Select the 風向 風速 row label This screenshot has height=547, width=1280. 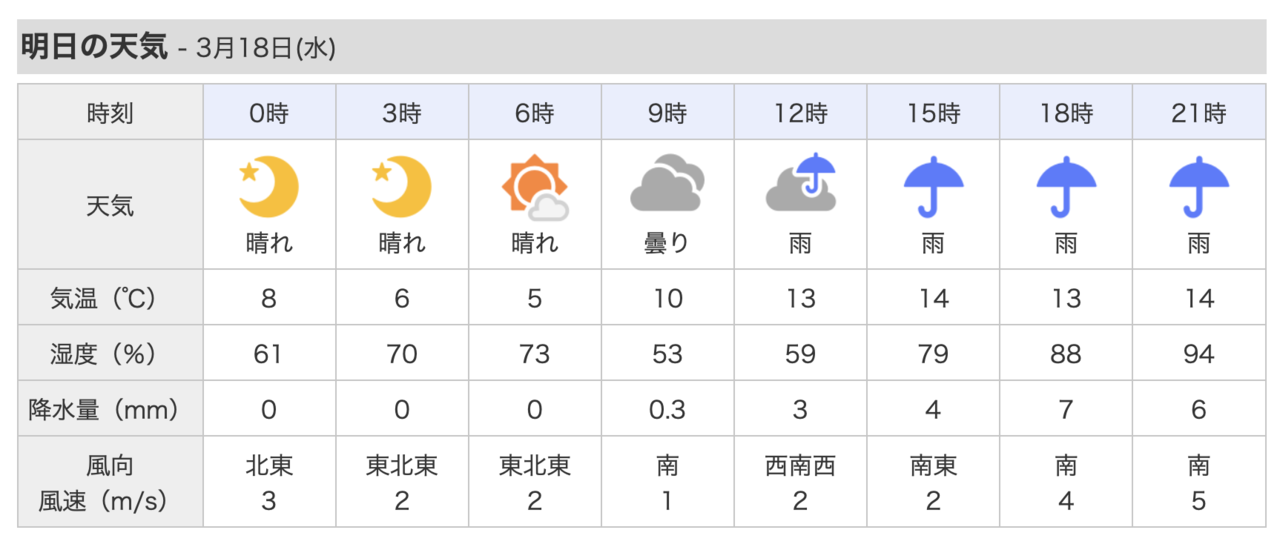[x=110, y=482]
